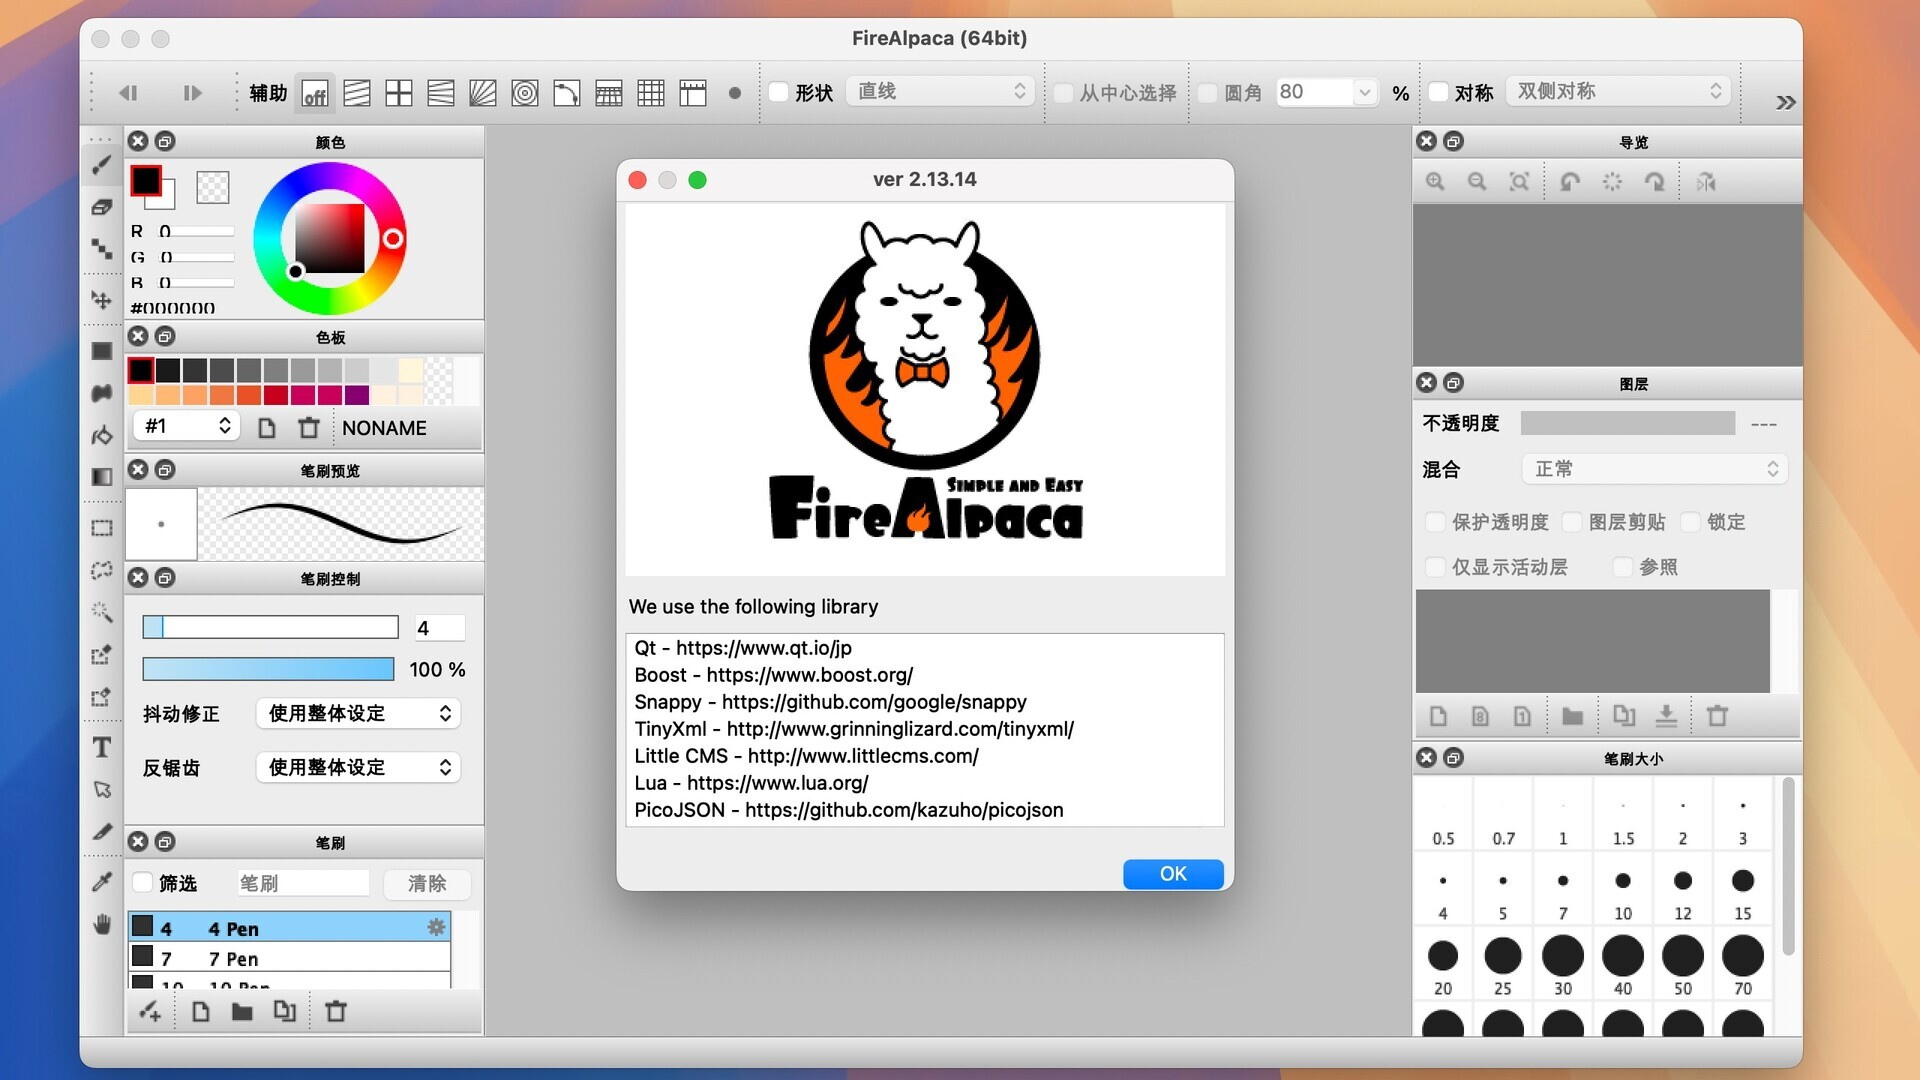Open the palette #1 selector
1920x1080 pixels.
click(x=185, y=426)
